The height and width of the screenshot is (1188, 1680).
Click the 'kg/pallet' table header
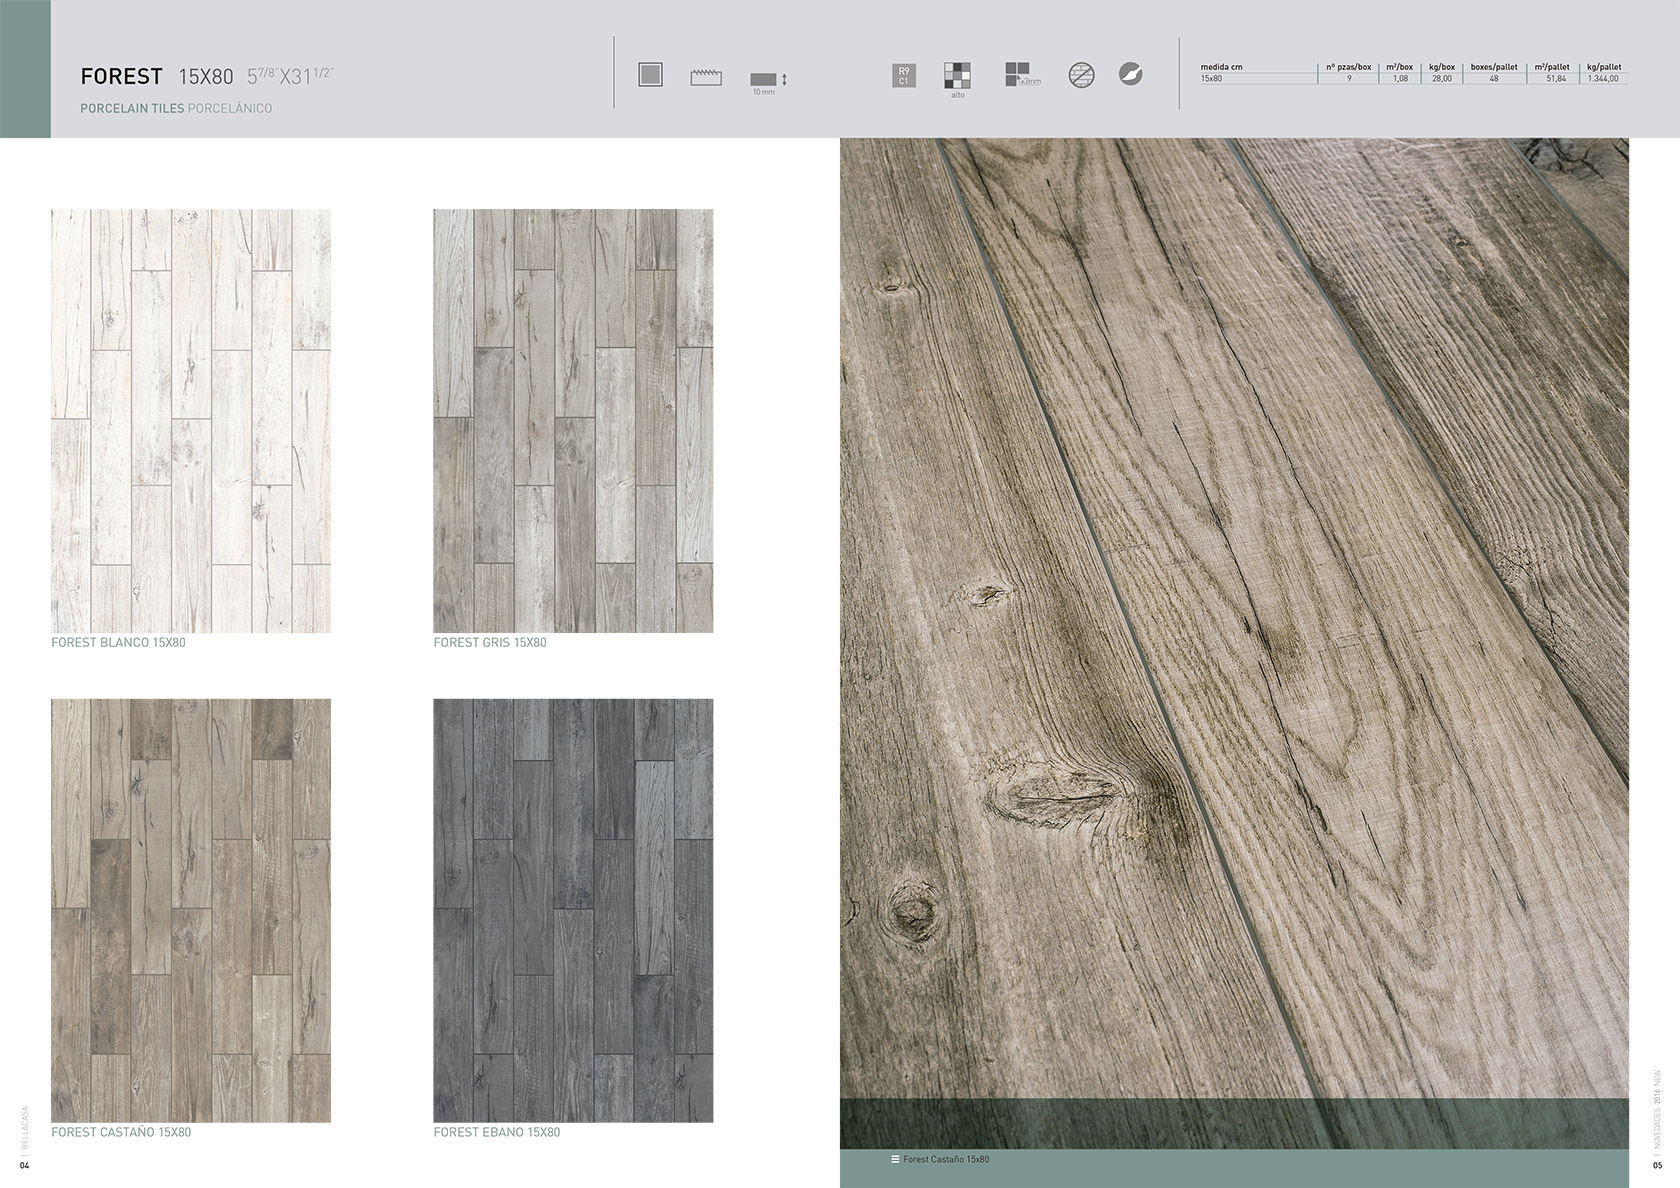1604,67
